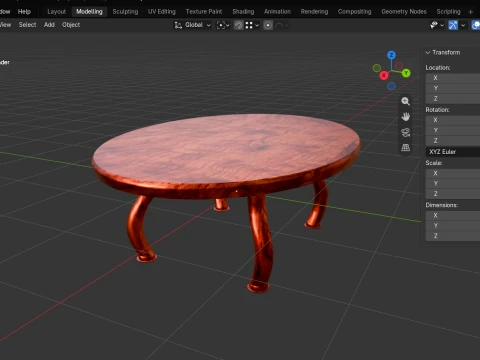Screen dimensions: 480x360
Task: Click Rotation Z field
Action: point(453,141)
